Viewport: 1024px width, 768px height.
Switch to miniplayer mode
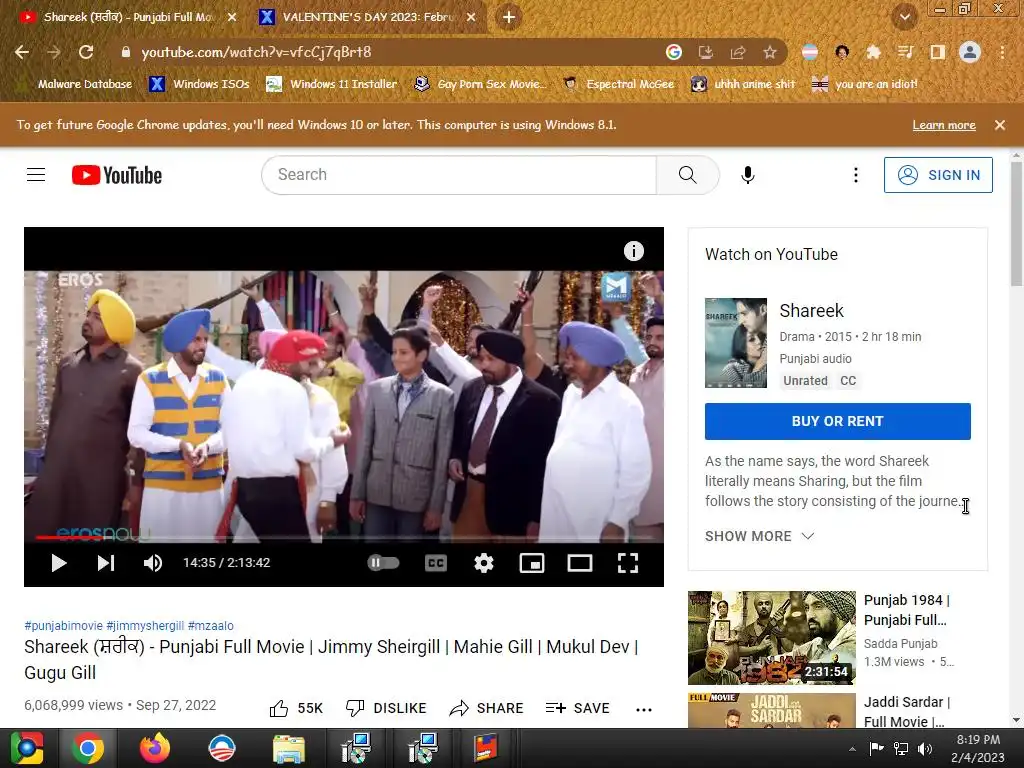532,563
